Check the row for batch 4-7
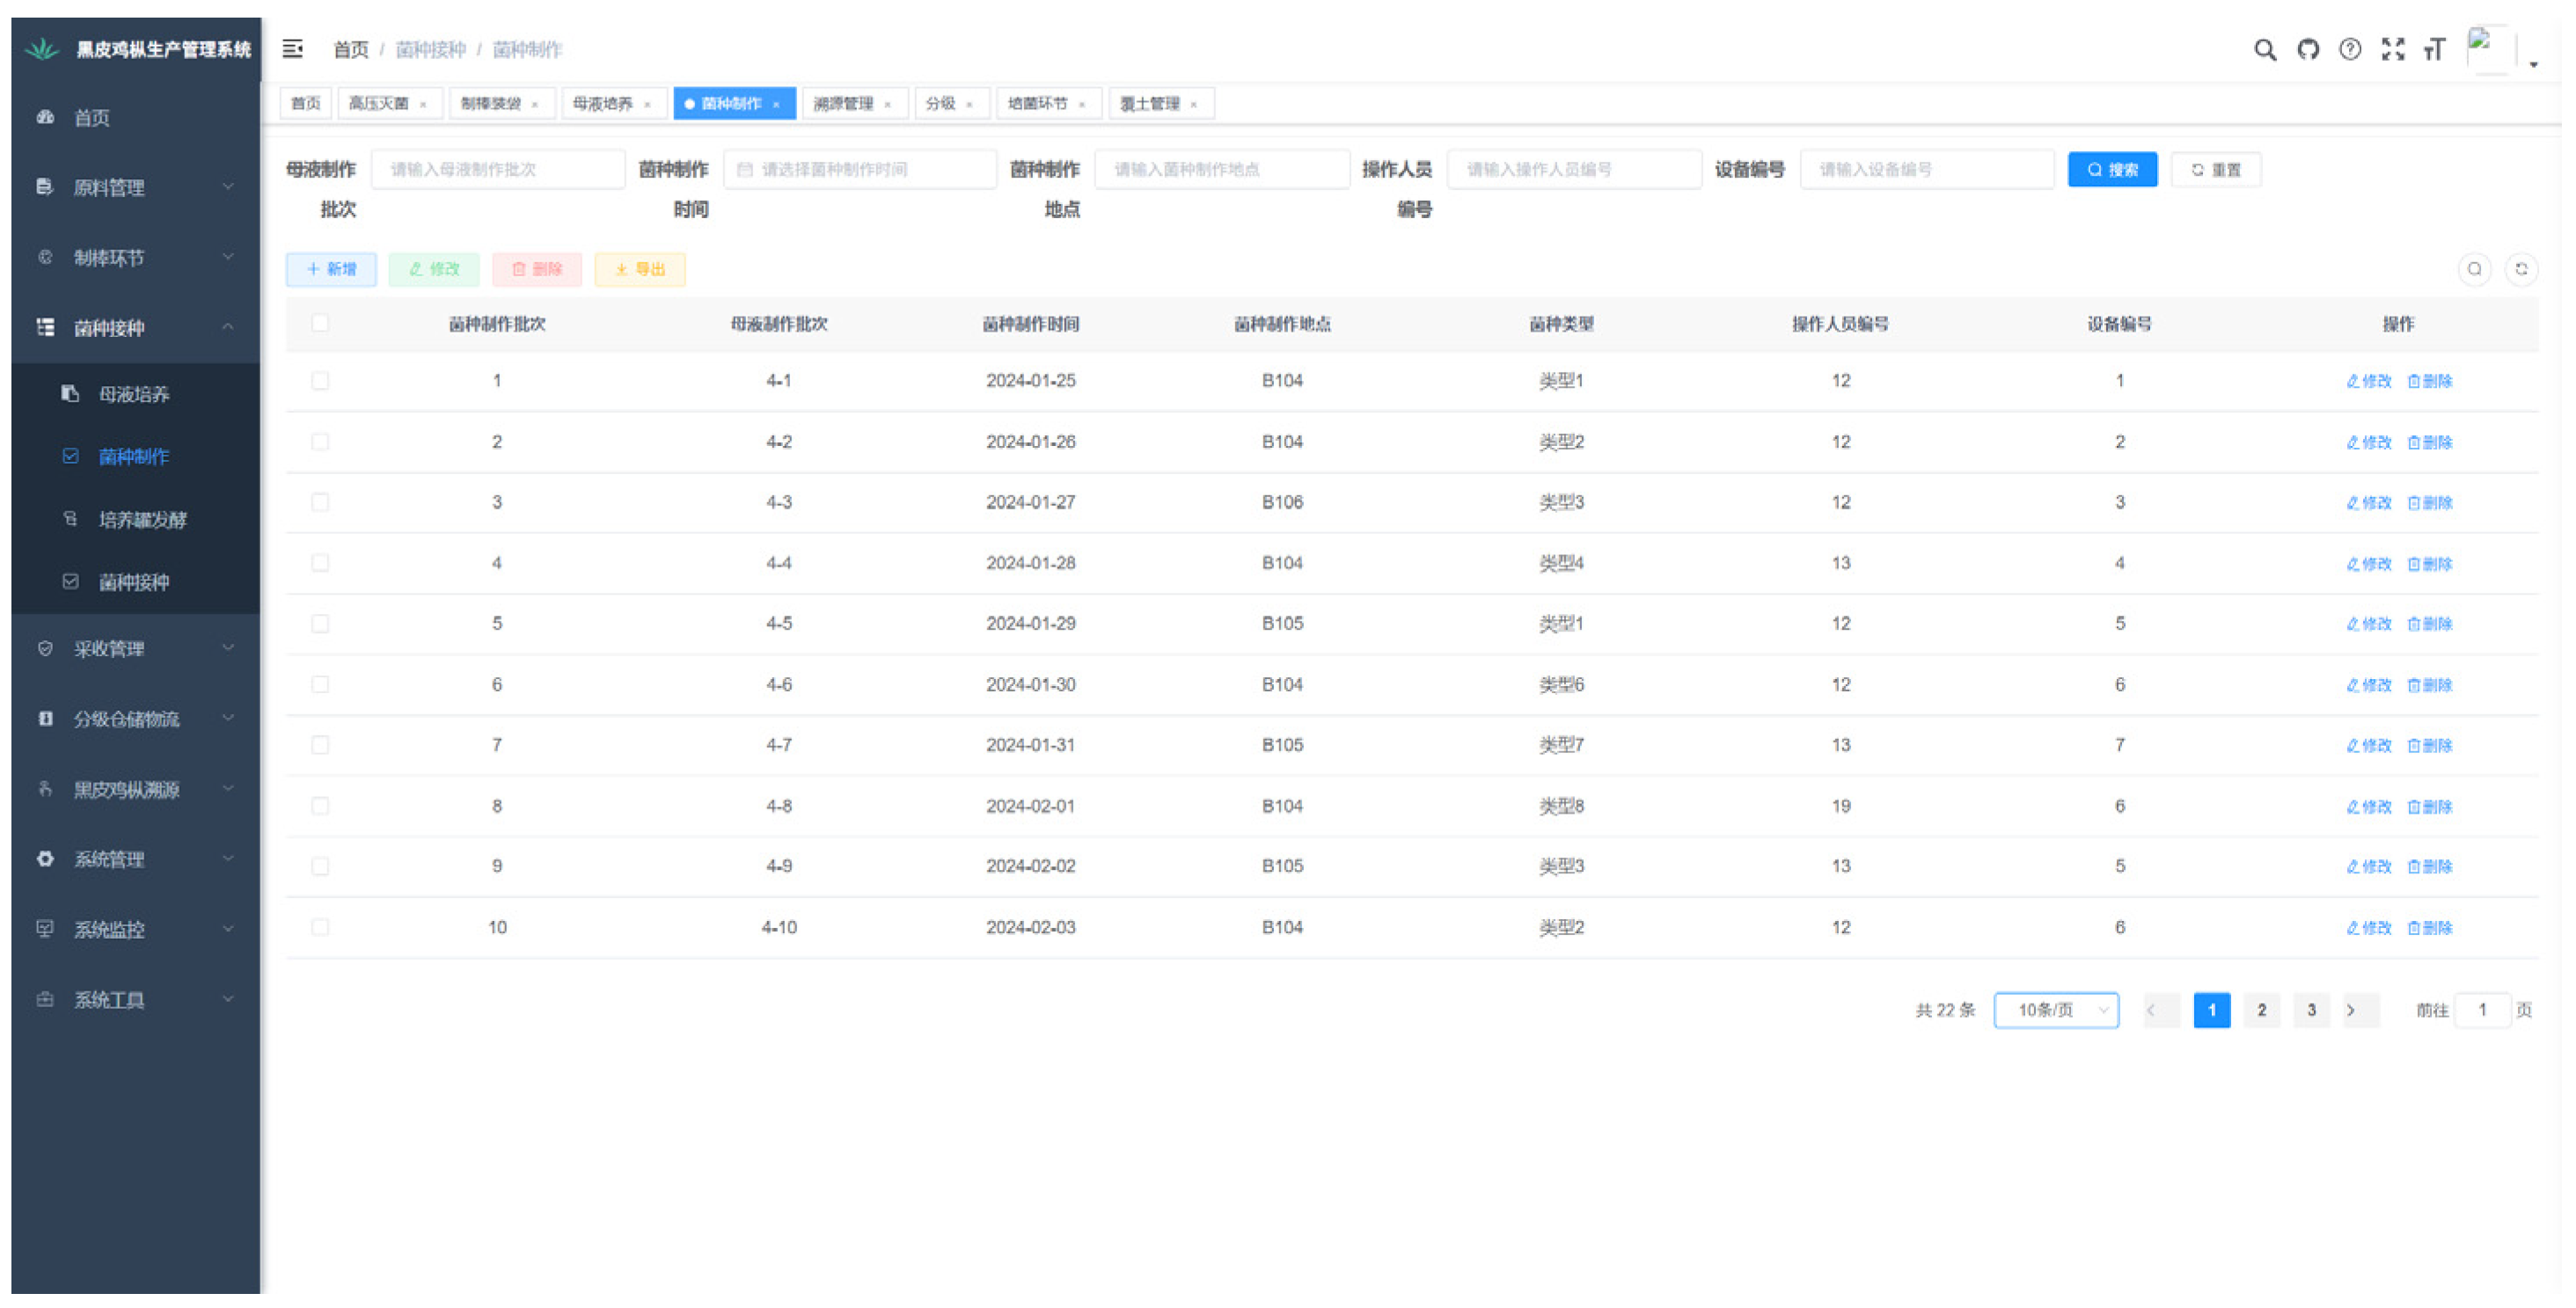The height and width of the screenshot is (1308, 2576). click(x=320, y=745)
